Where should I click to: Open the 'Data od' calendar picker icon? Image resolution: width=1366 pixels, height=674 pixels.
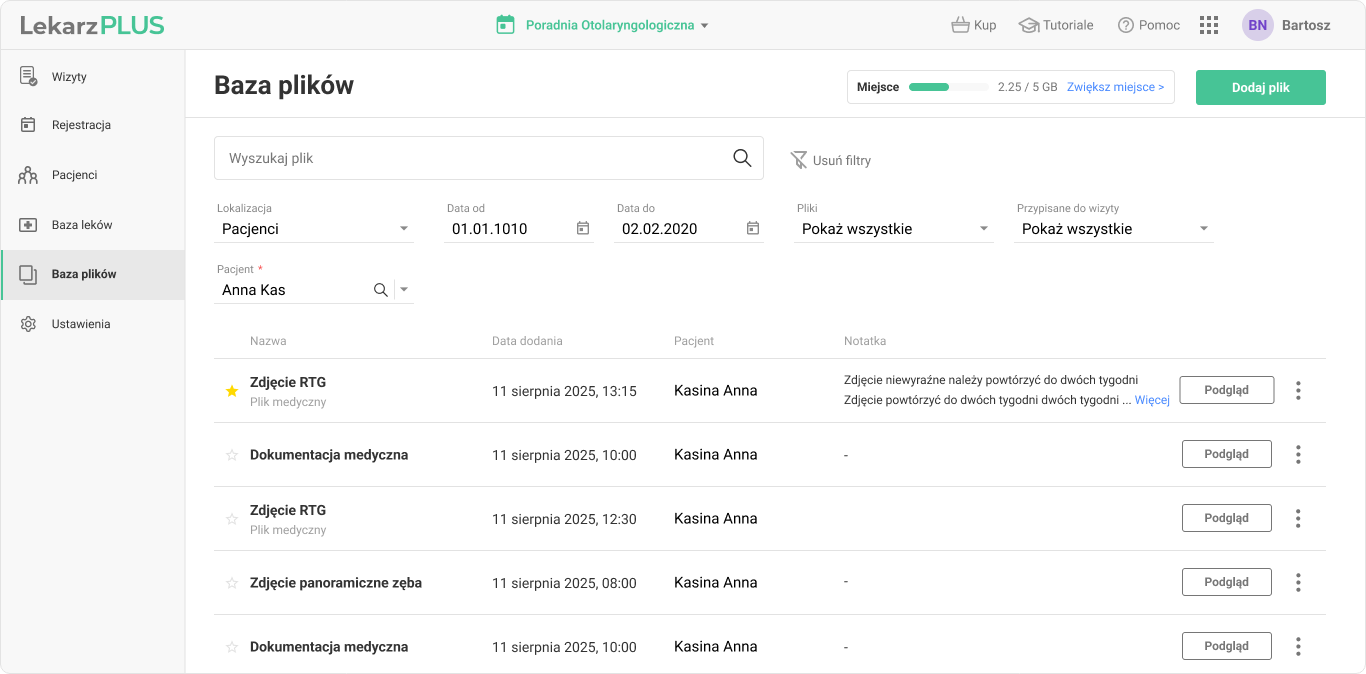pyautogui.click(x=583, y=229)
